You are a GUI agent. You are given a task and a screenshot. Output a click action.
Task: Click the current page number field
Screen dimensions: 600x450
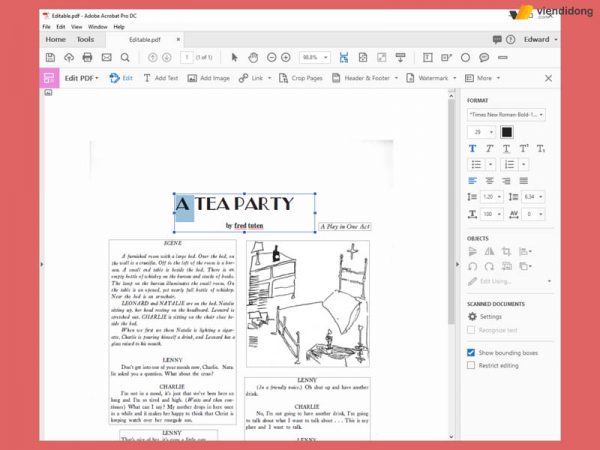click(x=187, y=57)
